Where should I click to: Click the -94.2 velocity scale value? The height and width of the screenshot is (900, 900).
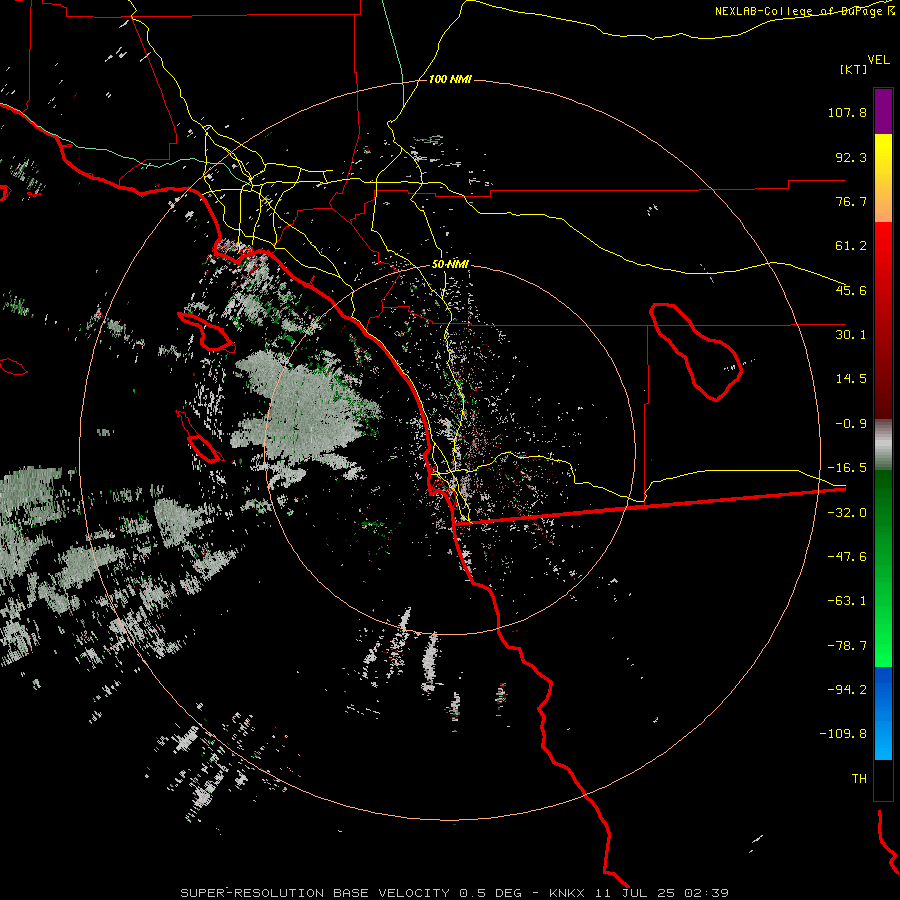tap(847, 690)
